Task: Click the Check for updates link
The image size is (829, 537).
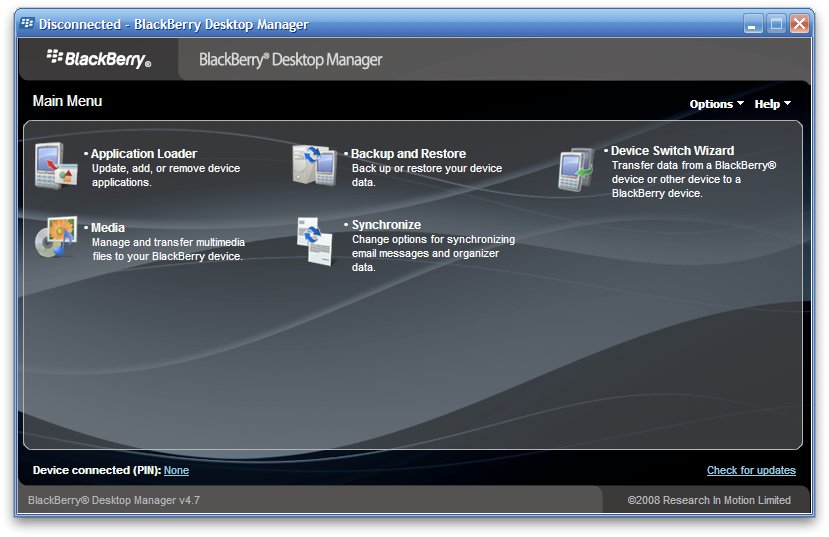Action: [x=751, y=470]
